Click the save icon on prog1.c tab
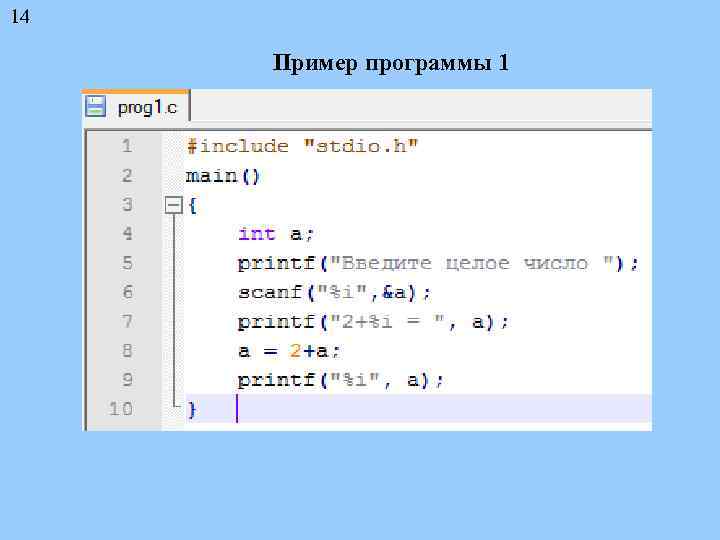The image size is (720, 540). (x=96, y=107)
